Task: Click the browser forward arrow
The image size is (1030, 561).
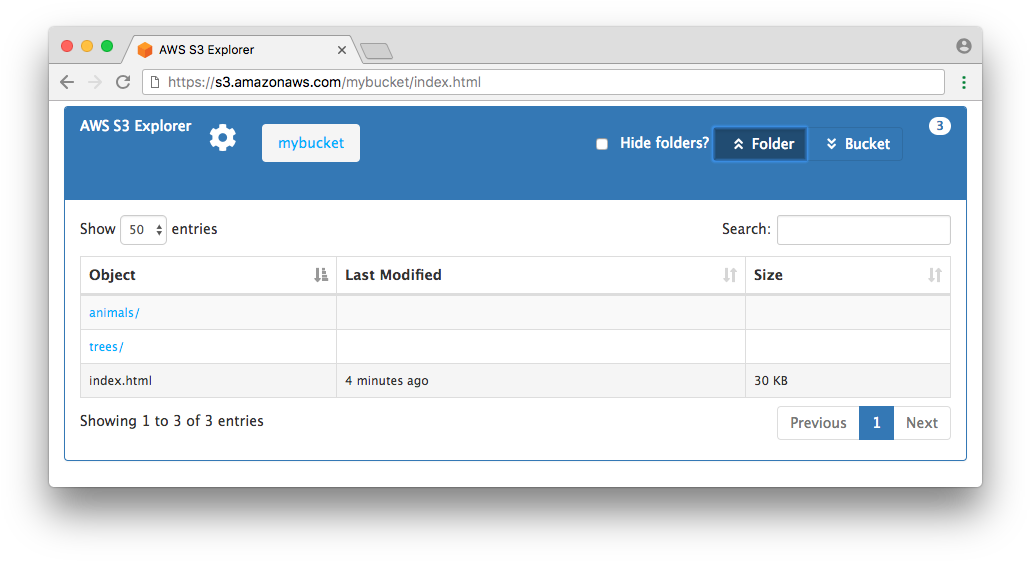Action: point(95,82)
